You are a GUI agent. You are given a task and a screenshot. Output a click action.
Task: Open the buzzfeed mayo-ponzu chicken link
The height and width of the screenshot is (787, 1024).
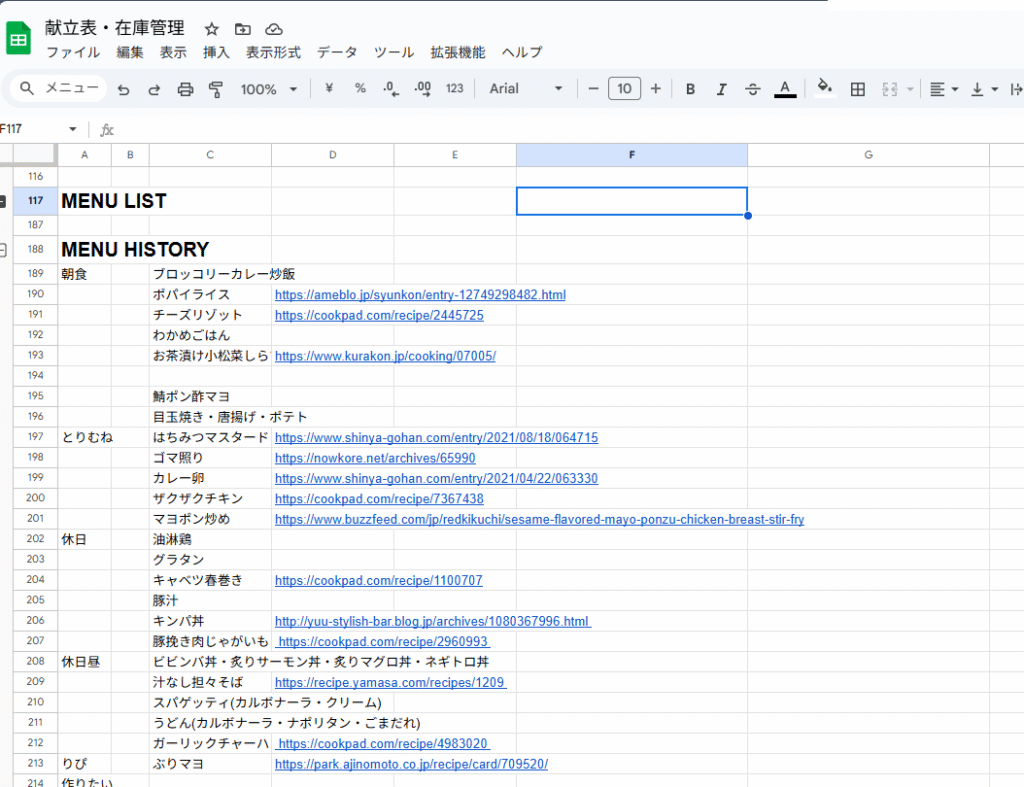tap(539, 520)
